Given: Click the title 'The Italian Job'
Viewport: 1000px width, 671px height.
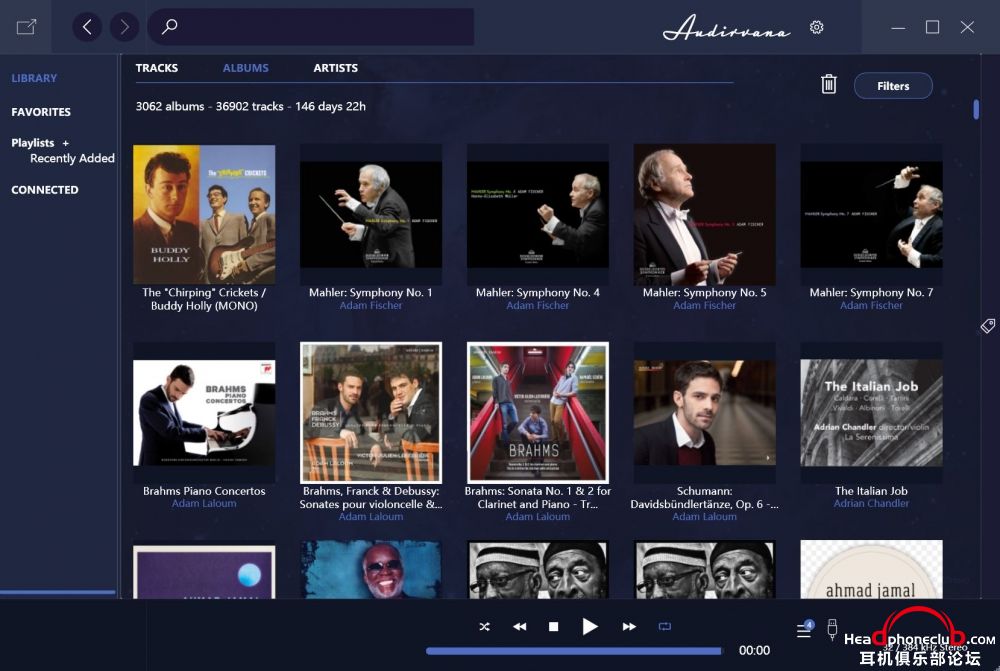Looking at the screenshot, I should pos(871,491).
